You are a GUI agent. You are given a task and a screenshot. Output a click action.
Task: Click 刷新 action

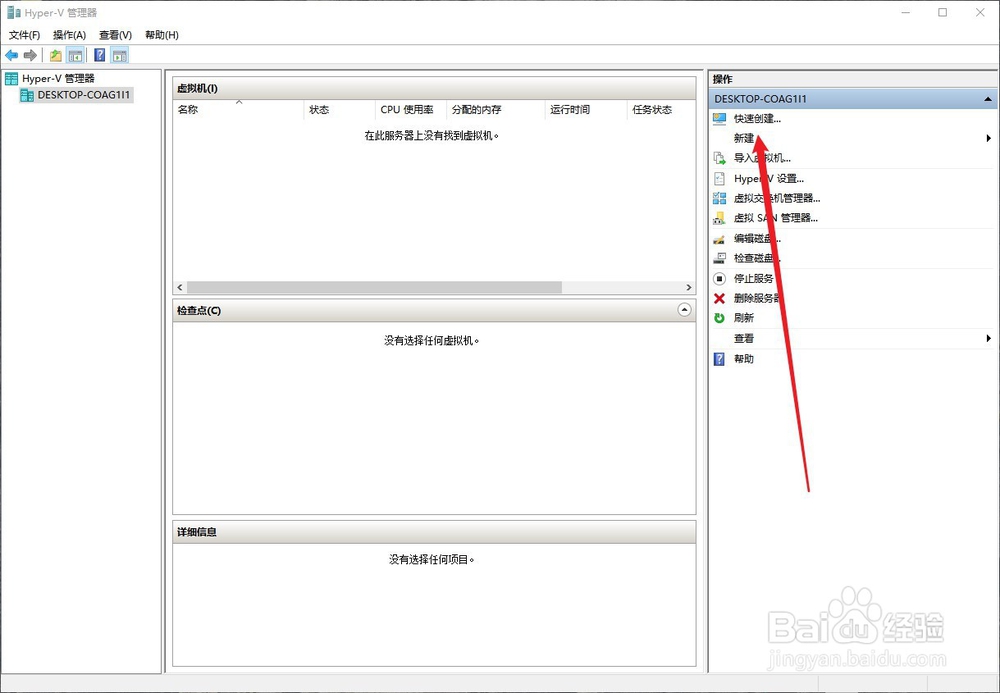[x=744, y=317]
